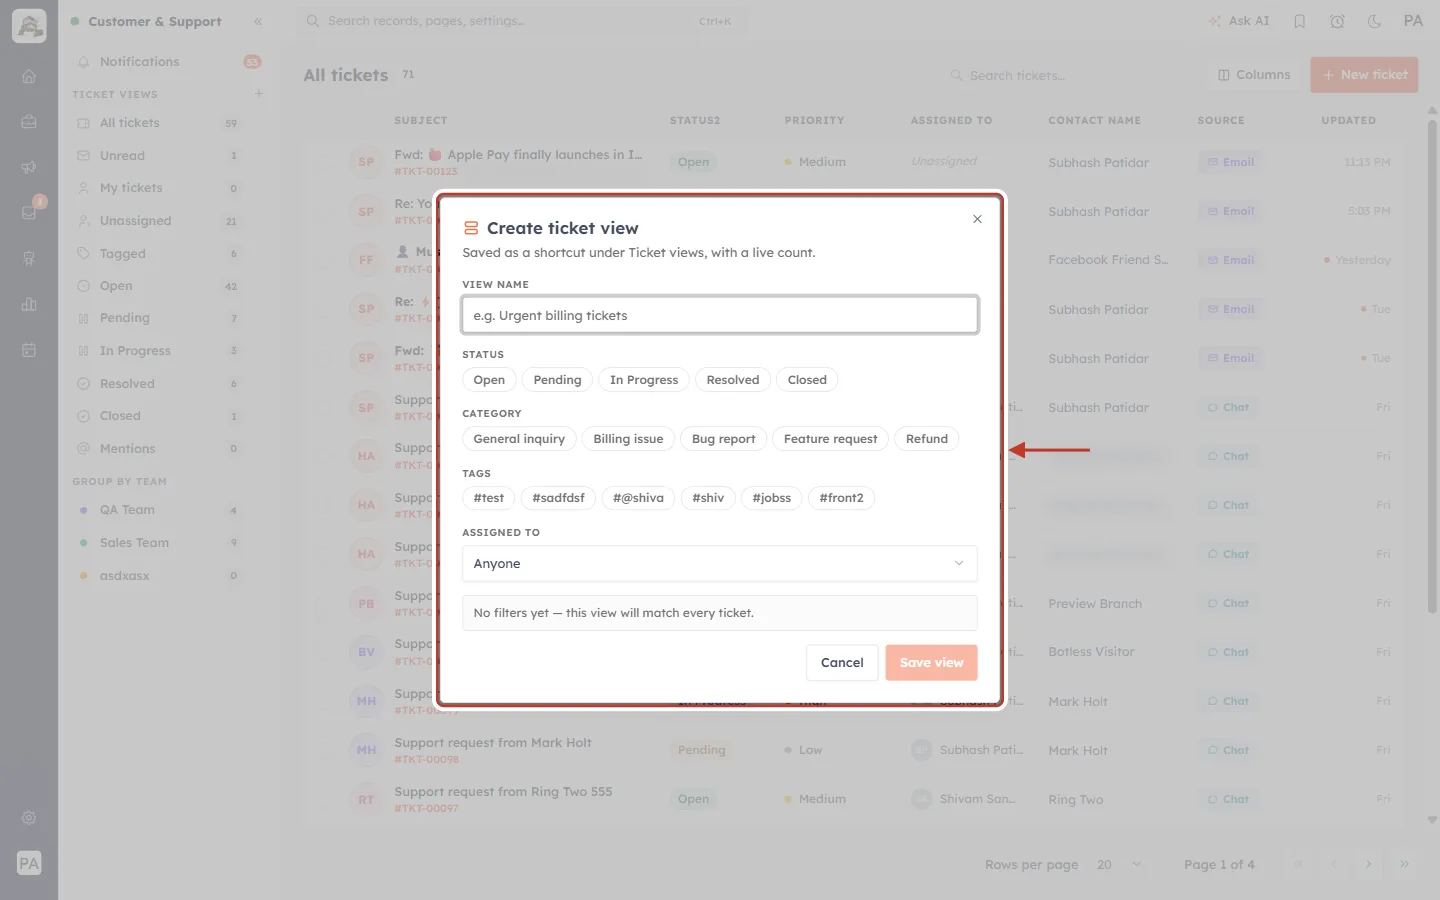This screenshot has width=1440, height=900.
Task: Close the Create ticket view dialog
Action: (977, 219)
